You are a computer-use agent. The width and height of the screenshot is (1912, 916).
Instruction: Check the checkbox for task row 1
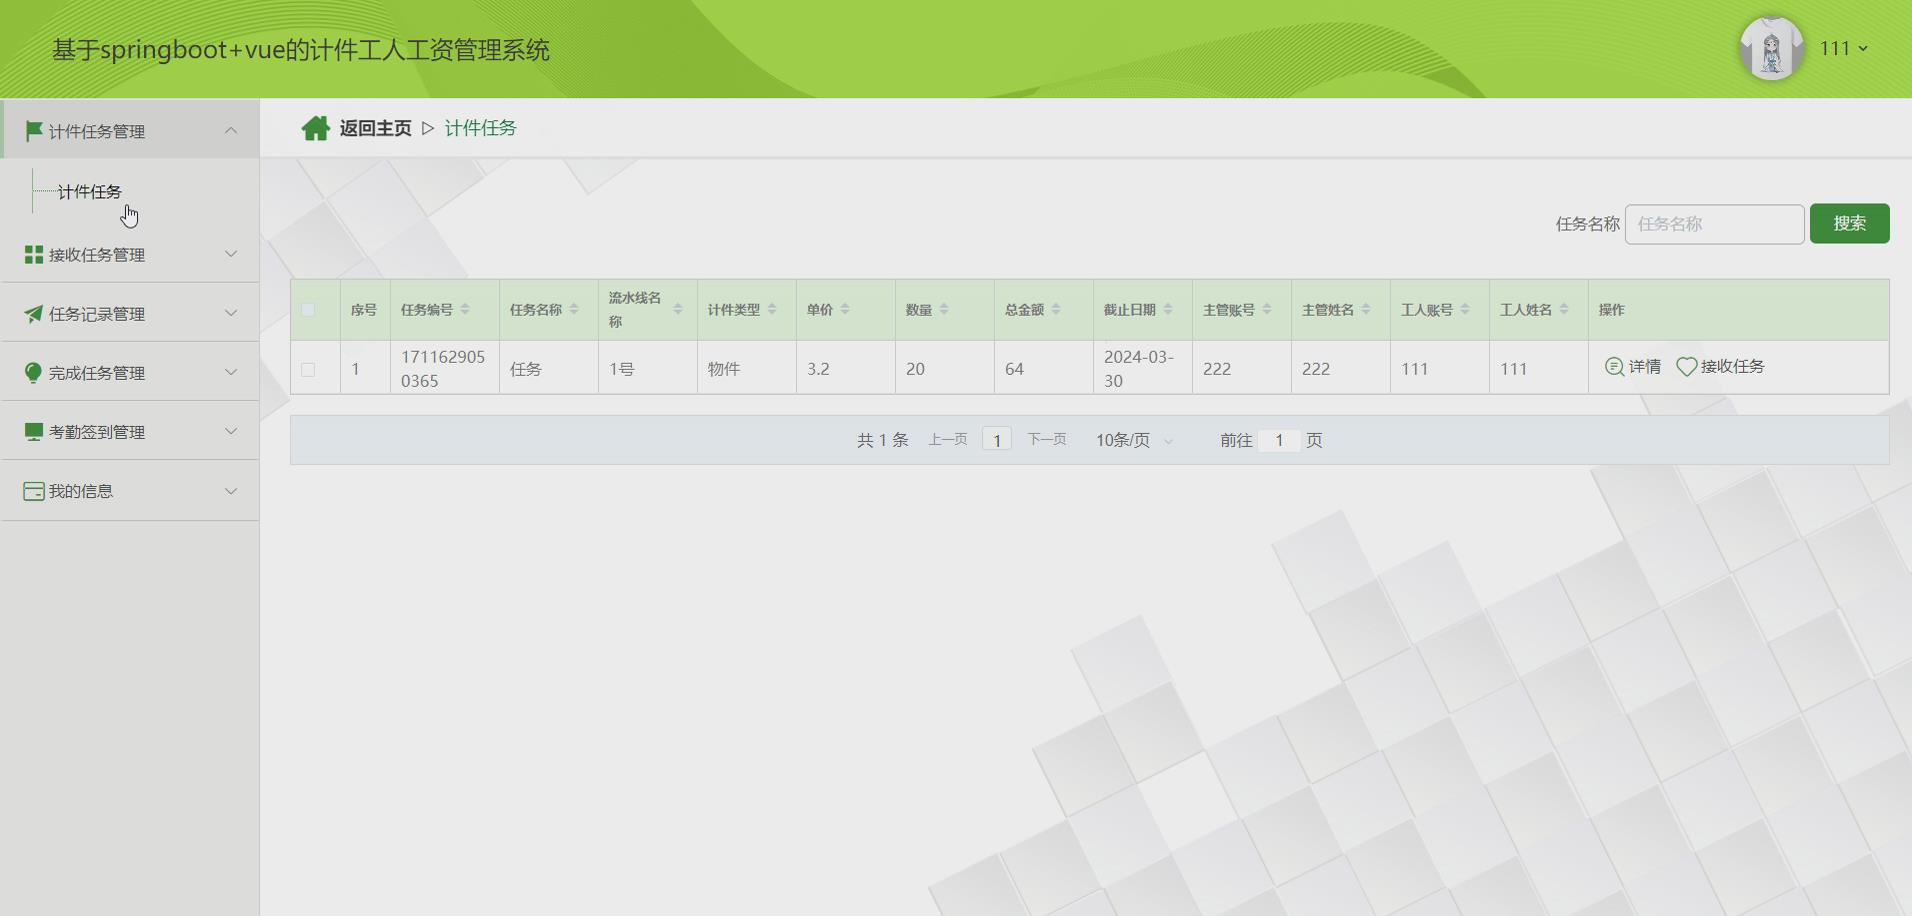coord(310,368)
